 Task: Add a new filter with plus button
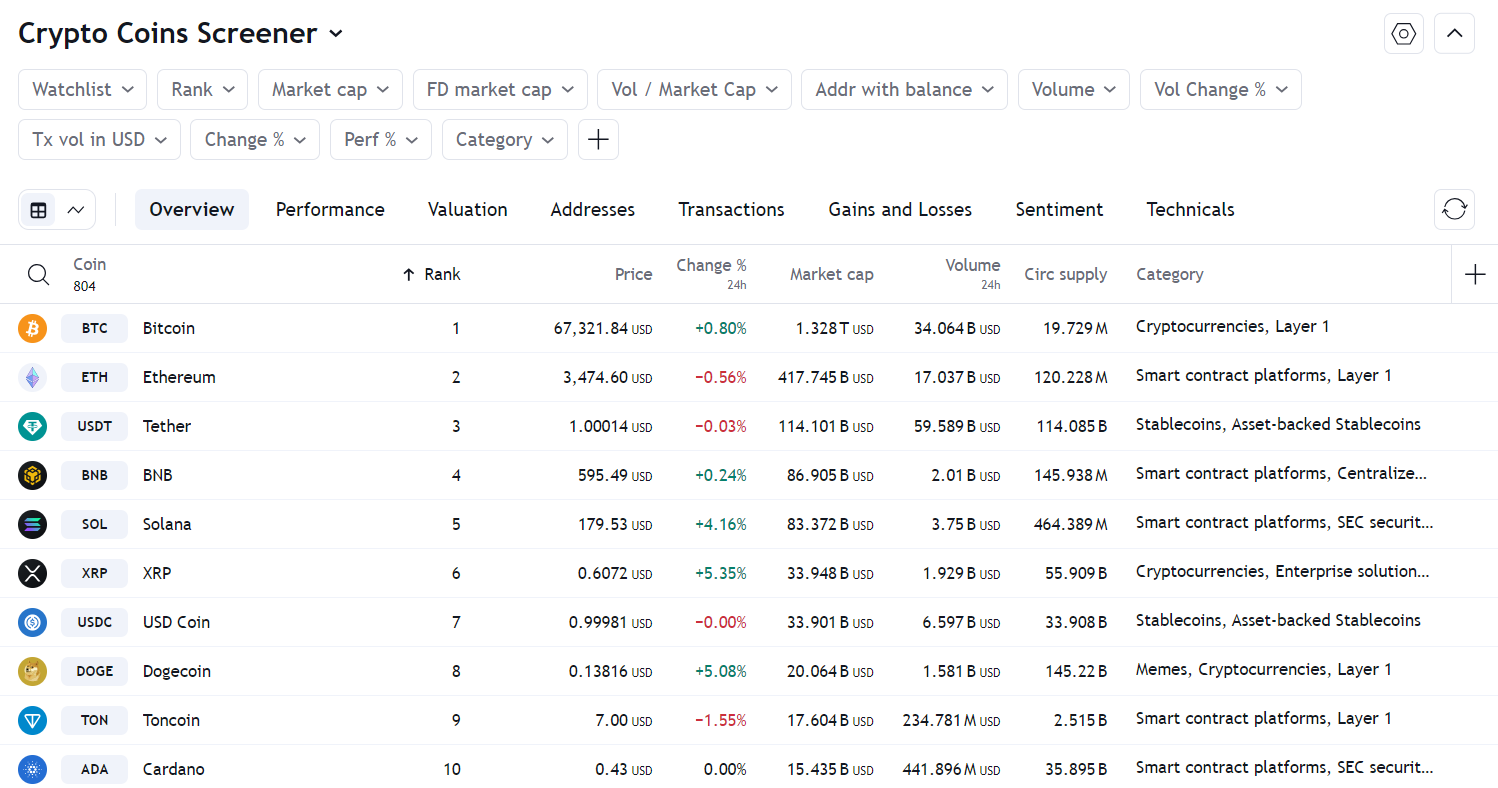click(598, 140)
